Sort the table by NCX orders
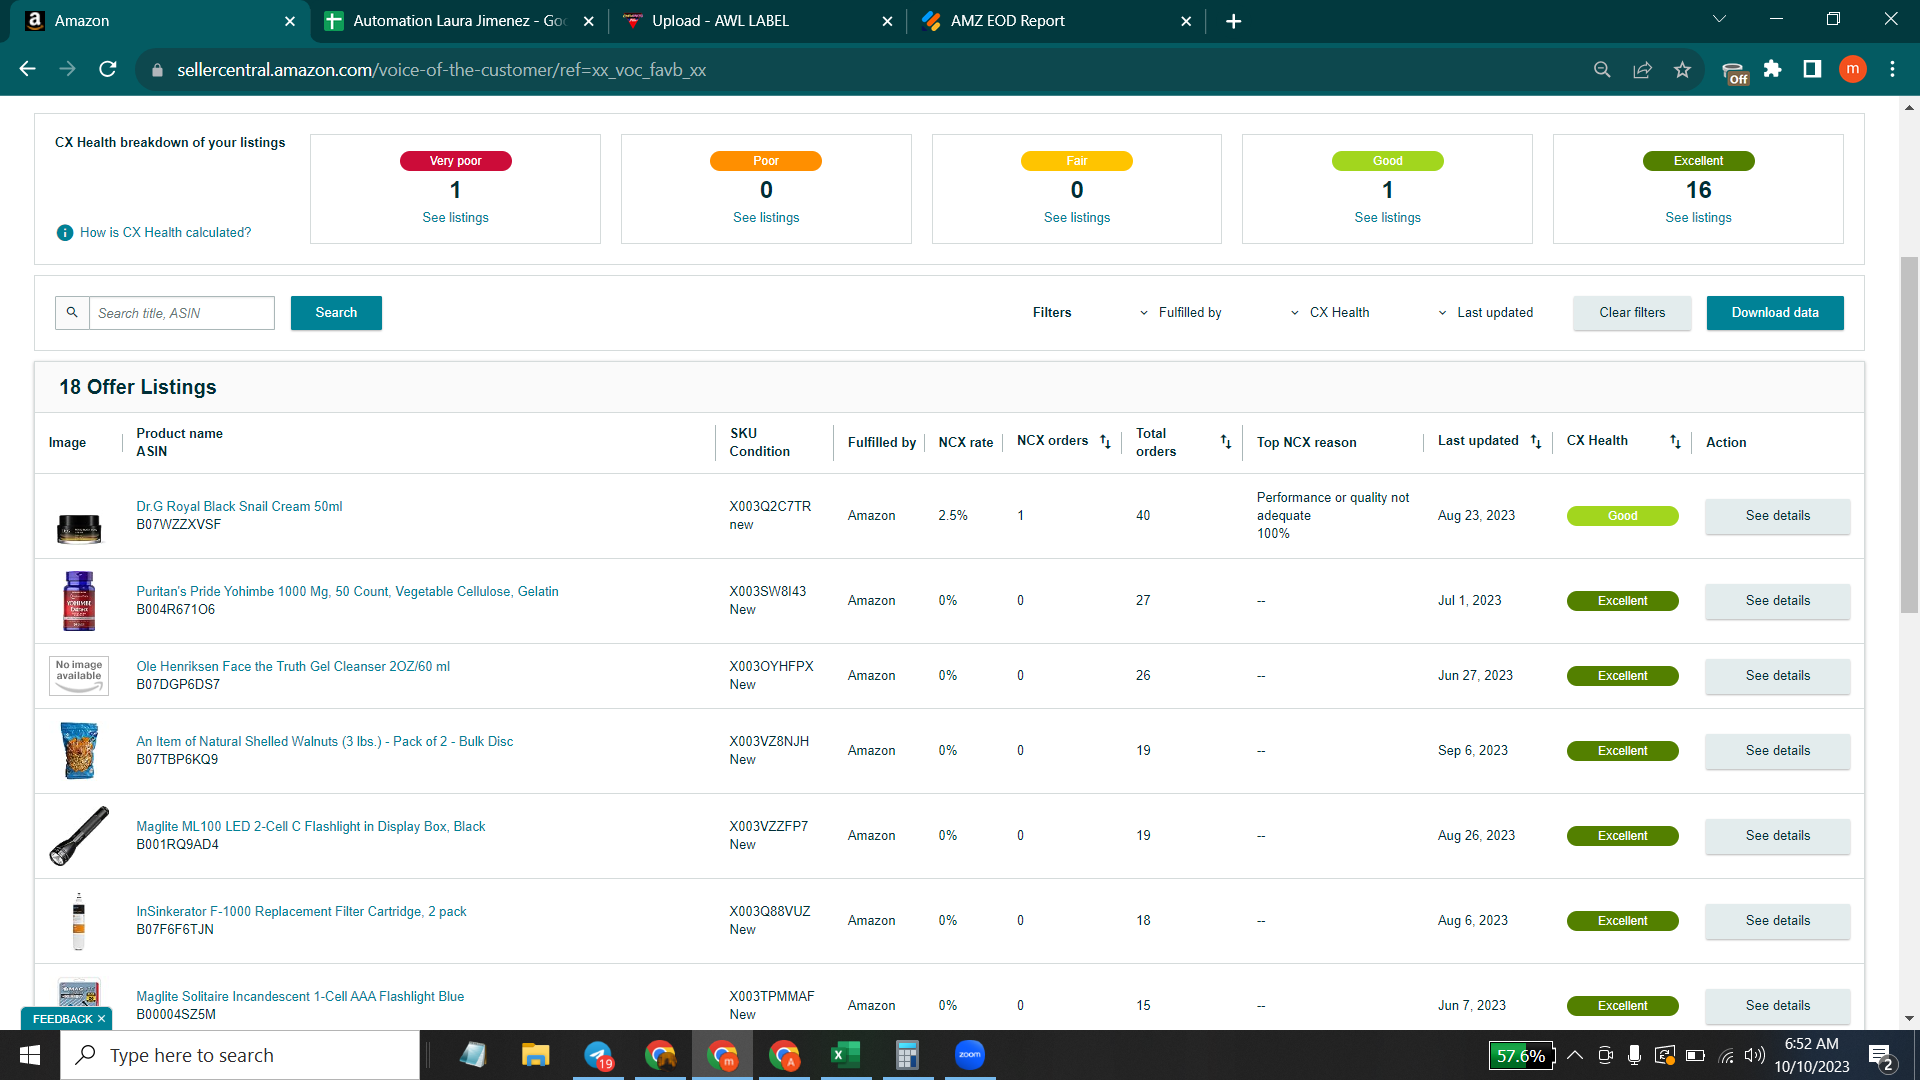This screenshot has width=1920, height=1080. click(x=1105, y=442)
